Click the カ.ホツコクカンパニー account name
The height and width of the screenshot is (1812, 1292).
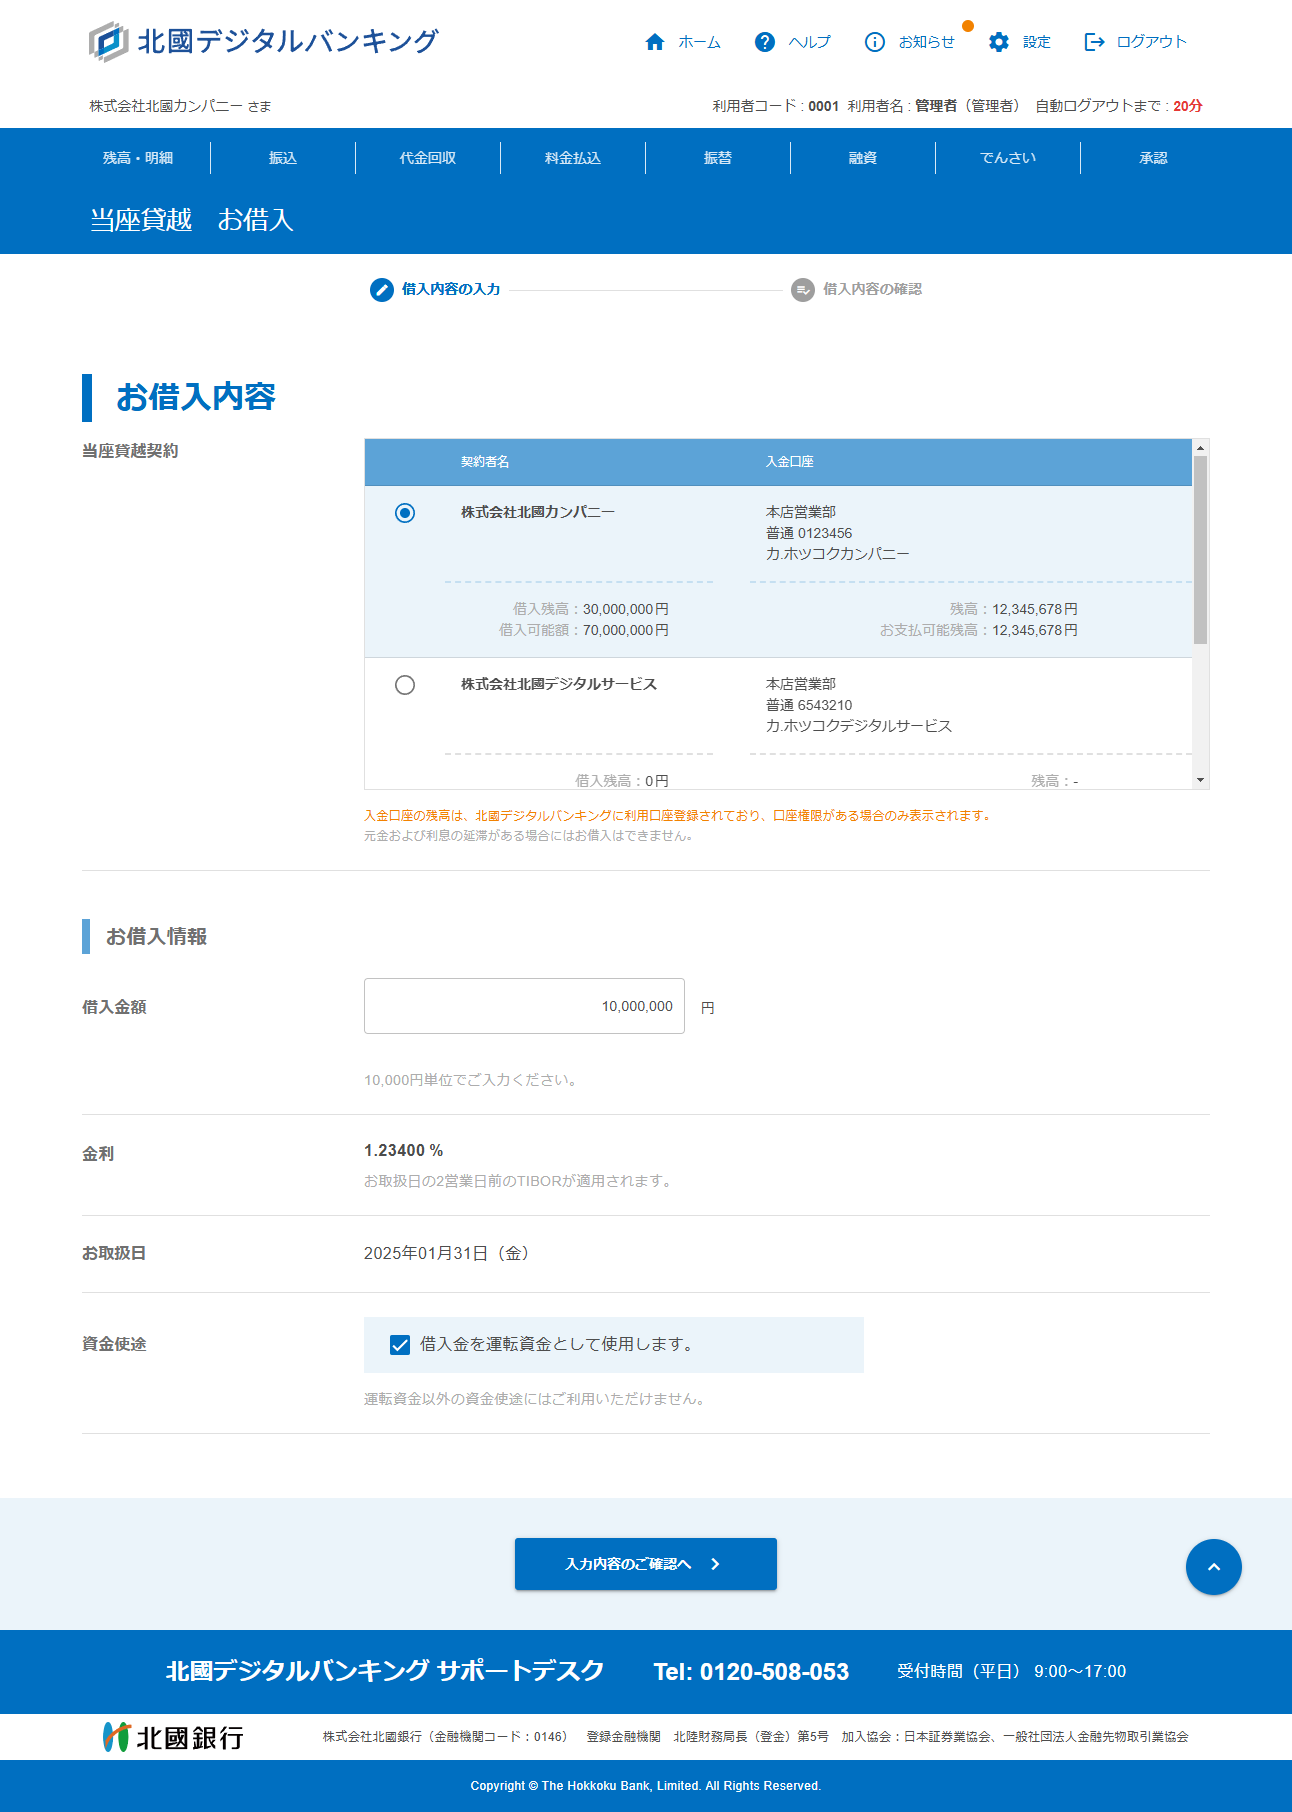tap(838, 555)
